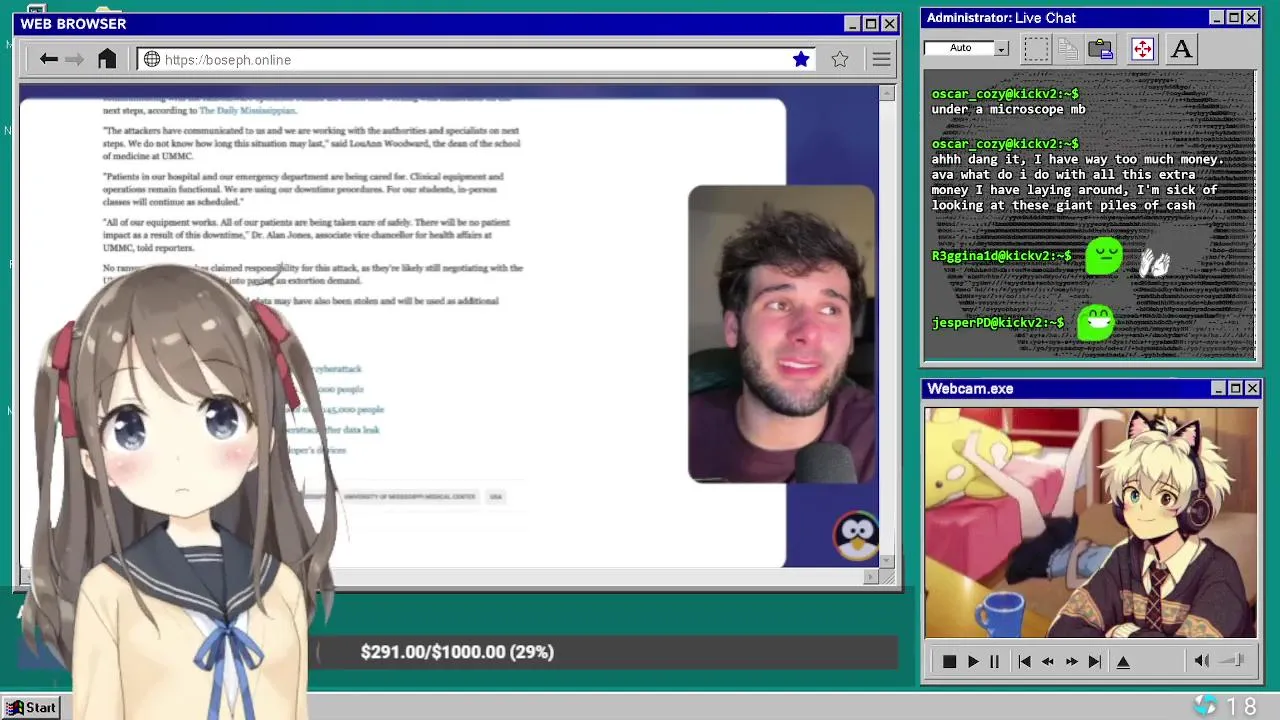Open the Start menu
Screen dimensions: 1280x720
tap(32, 707)
